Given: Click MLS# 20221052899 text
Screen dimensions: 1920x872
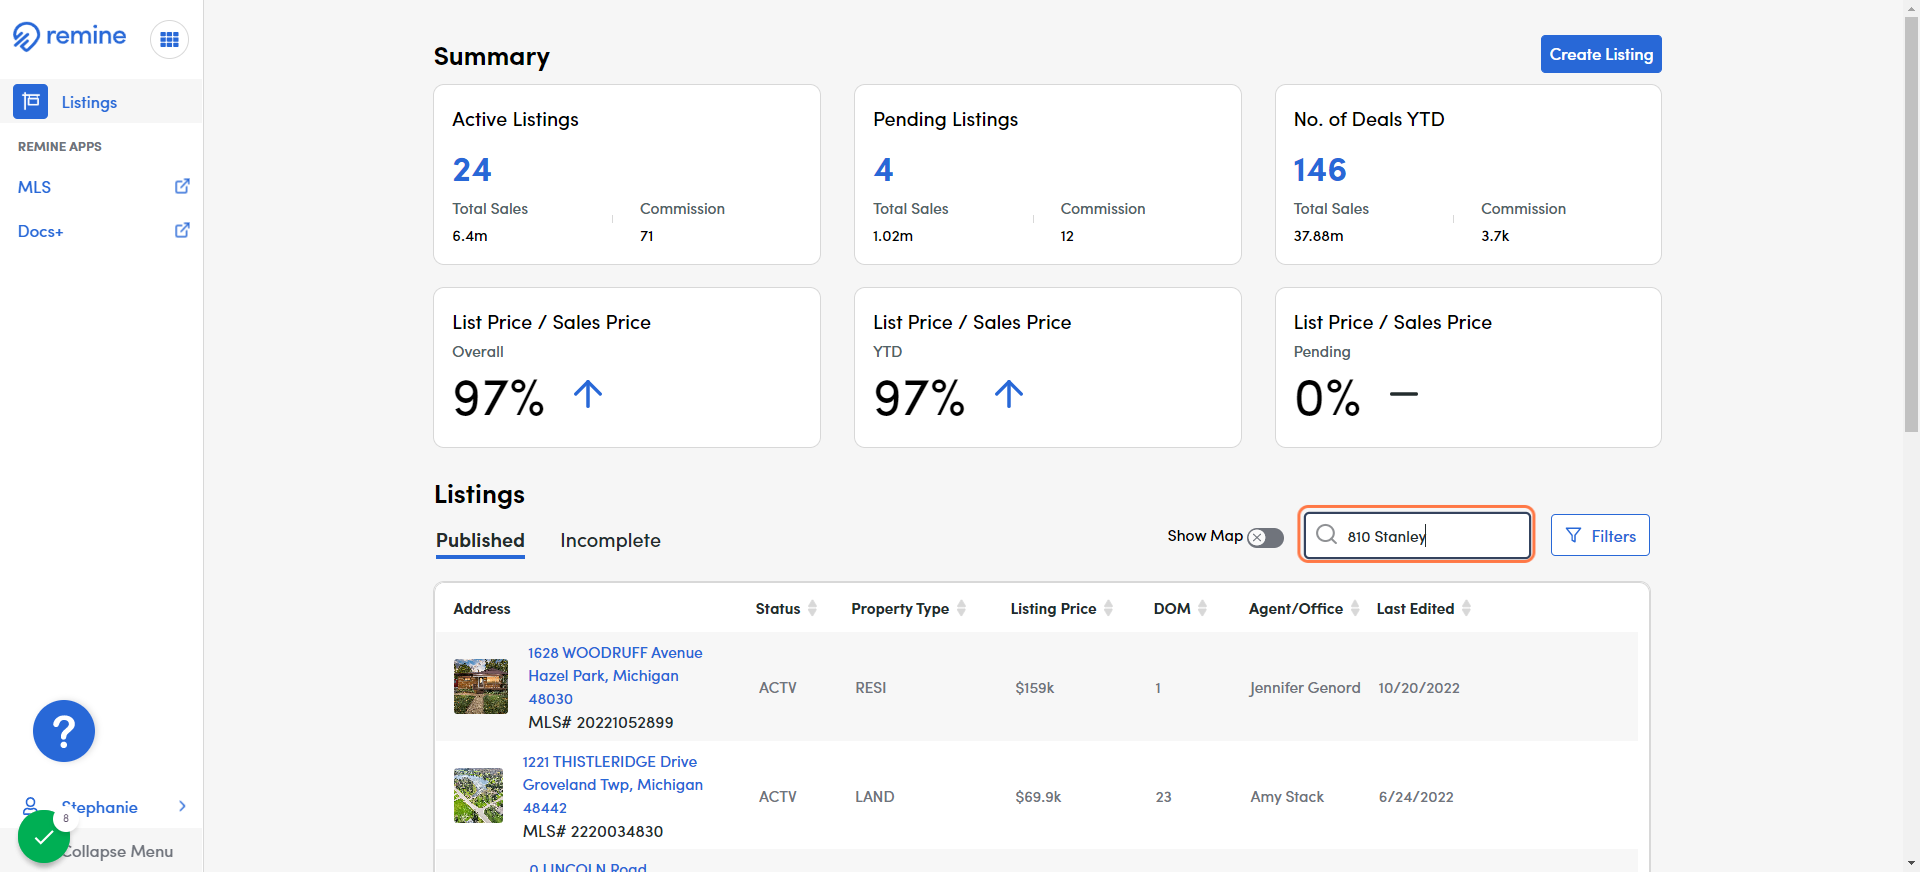Looking at the screenshot, I should click(x=601, y=722).
